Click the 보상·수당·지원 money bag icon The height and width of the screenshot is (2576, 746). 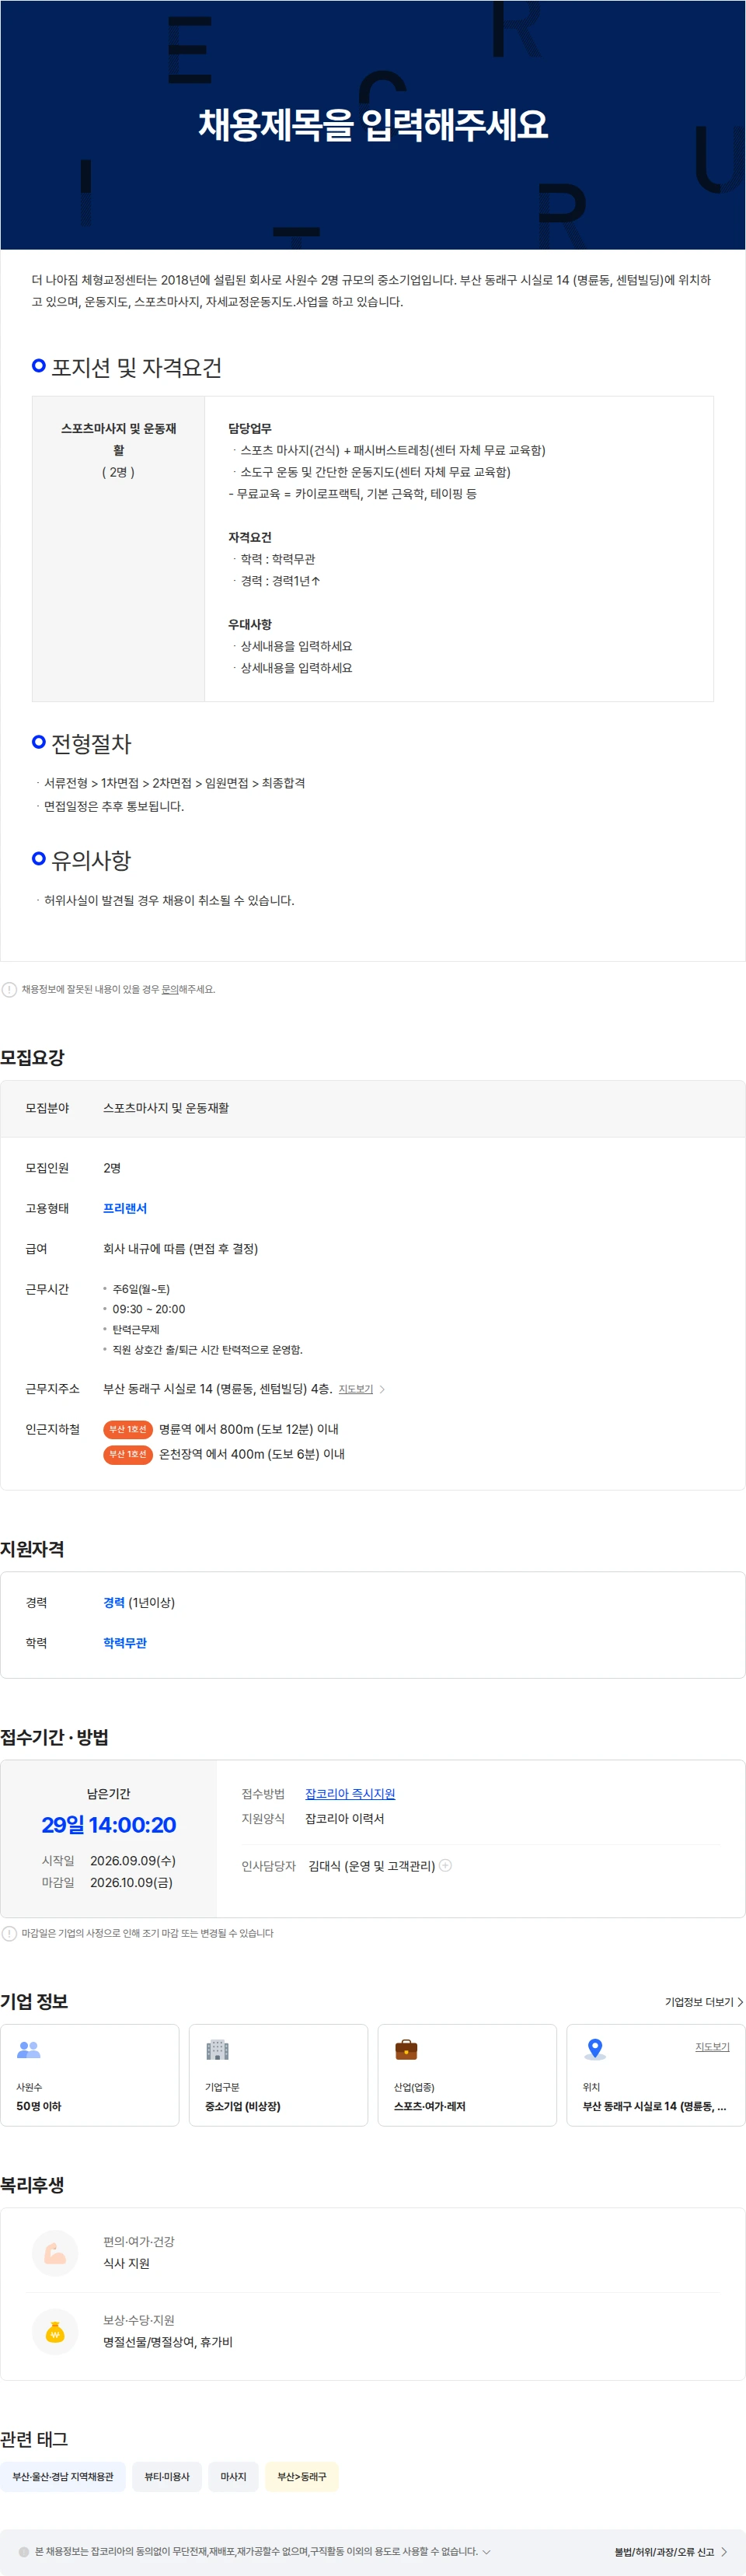point(55,2331)
